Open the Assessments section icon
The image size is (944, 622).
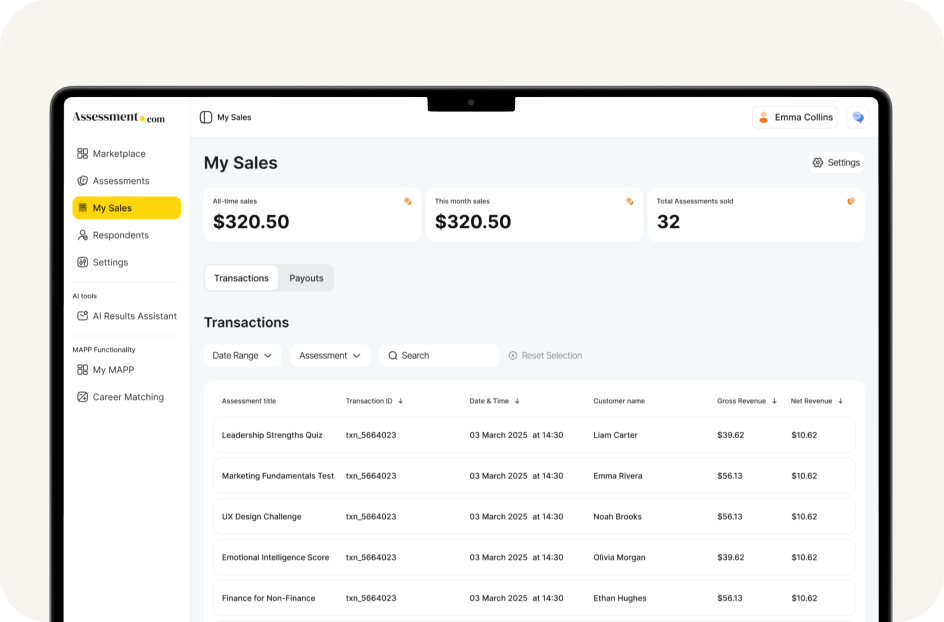click(84, 180)
